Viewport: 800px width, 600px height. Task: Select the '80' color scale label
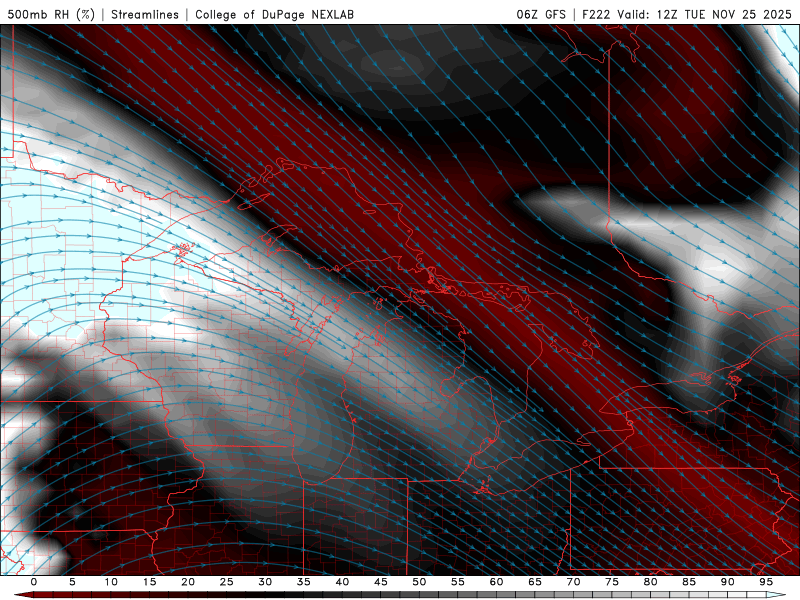point(650,582)
